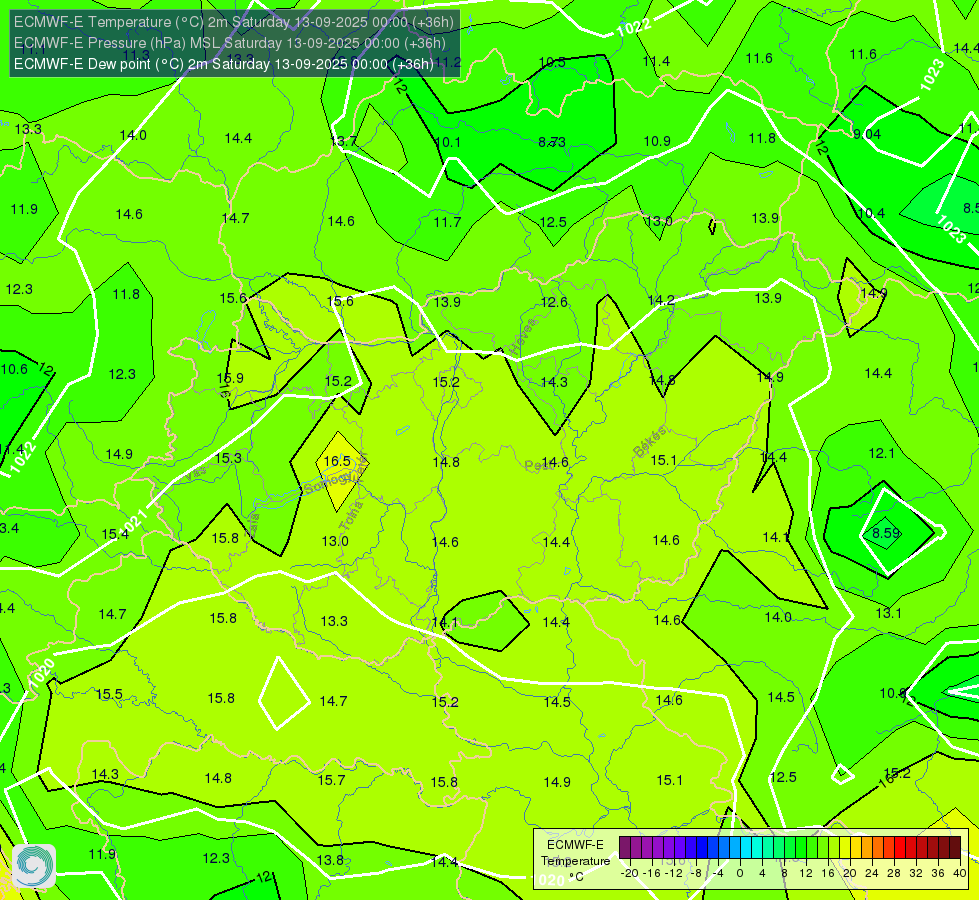This screenshot has height=900, width=979.
Task: Click the 13.7 temperature value
Action: click(343, 141)
